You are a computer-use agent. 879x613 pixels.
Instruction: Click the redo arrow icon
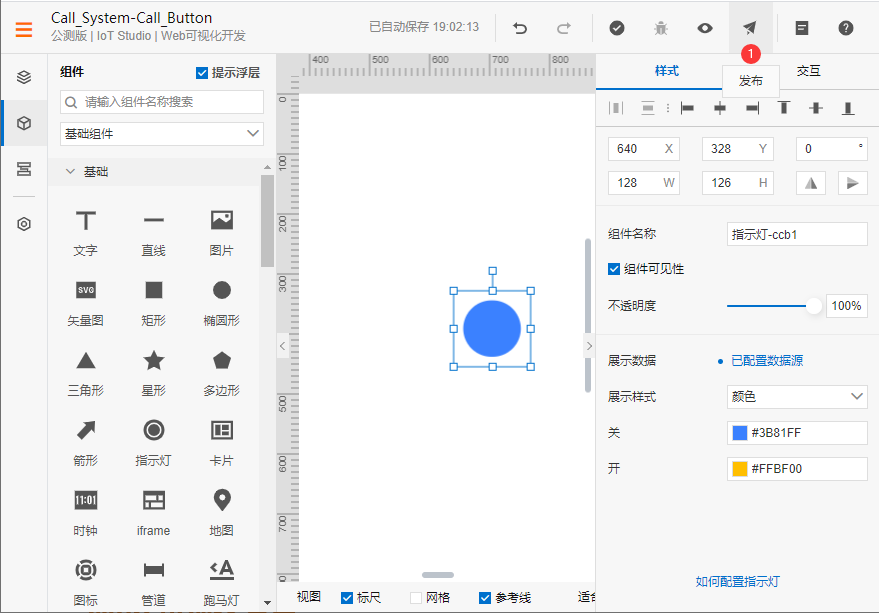(564, 28)
